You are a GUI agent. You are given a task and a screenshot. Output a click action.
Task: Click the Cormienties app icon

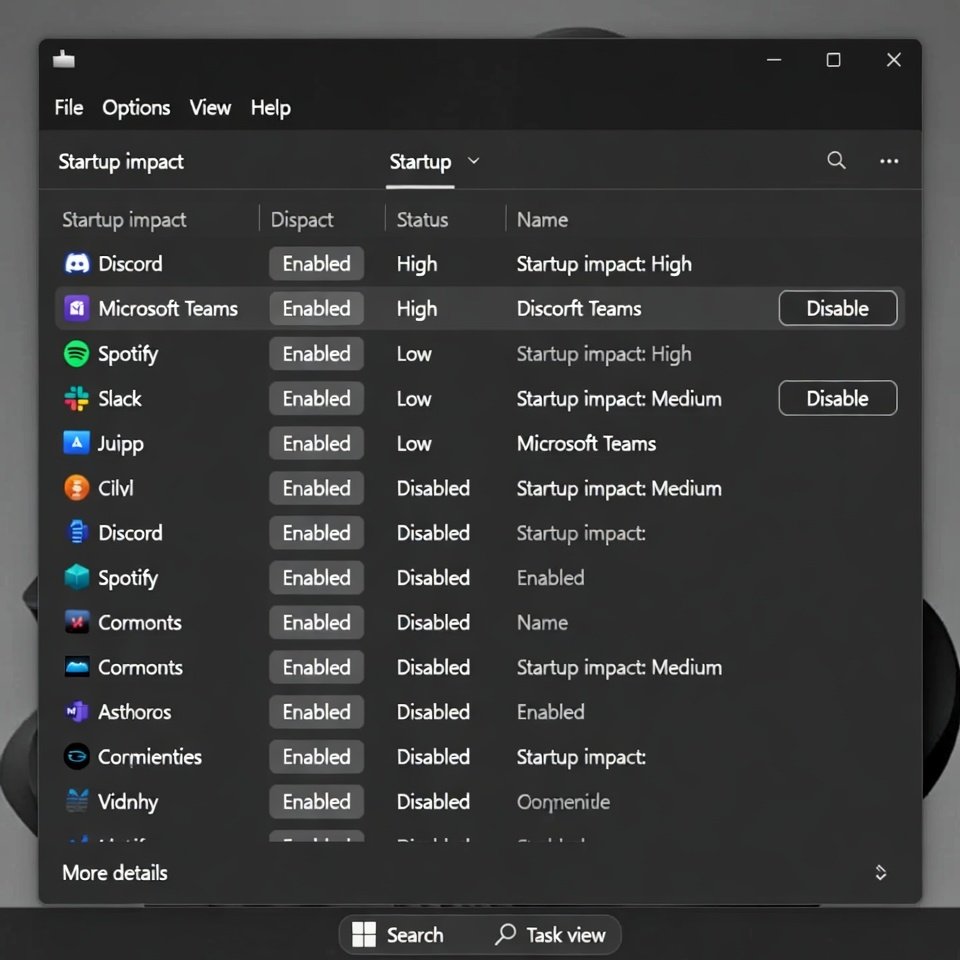(x=77, y=757)
